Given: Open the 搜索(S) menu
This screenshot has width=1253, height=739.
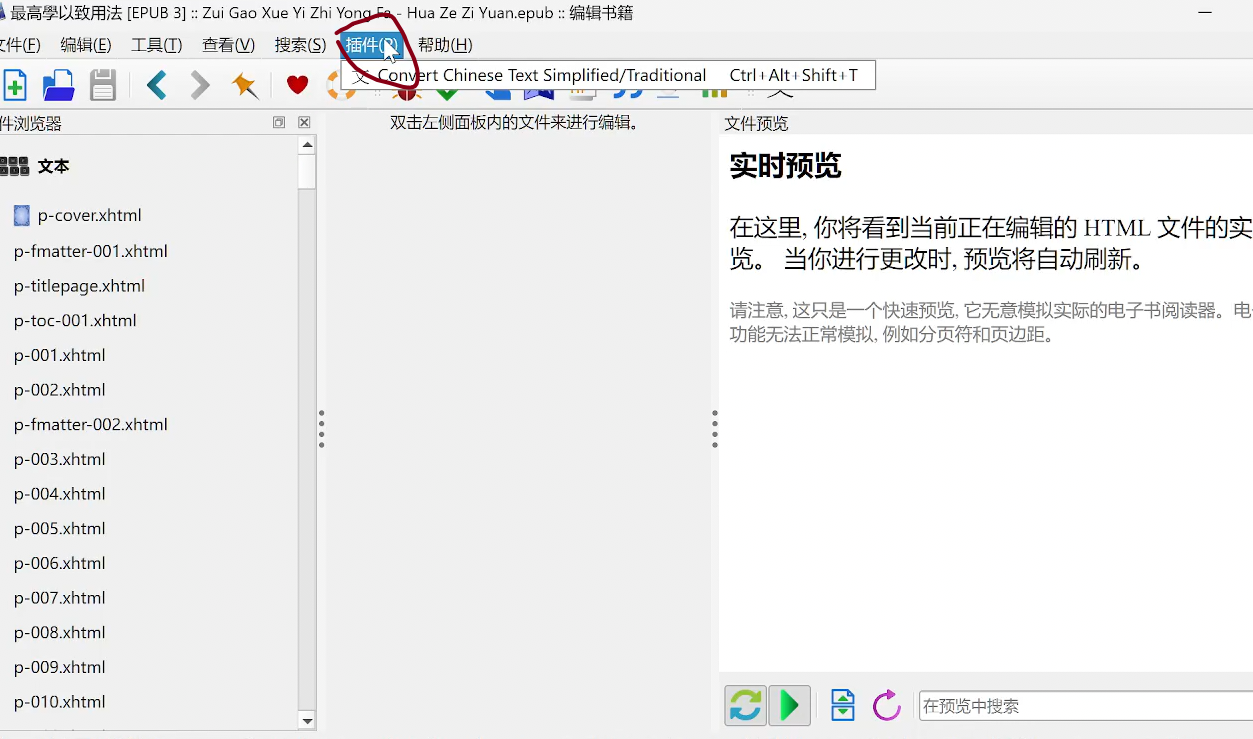Looking at the screenshot, I should (300, 45).
